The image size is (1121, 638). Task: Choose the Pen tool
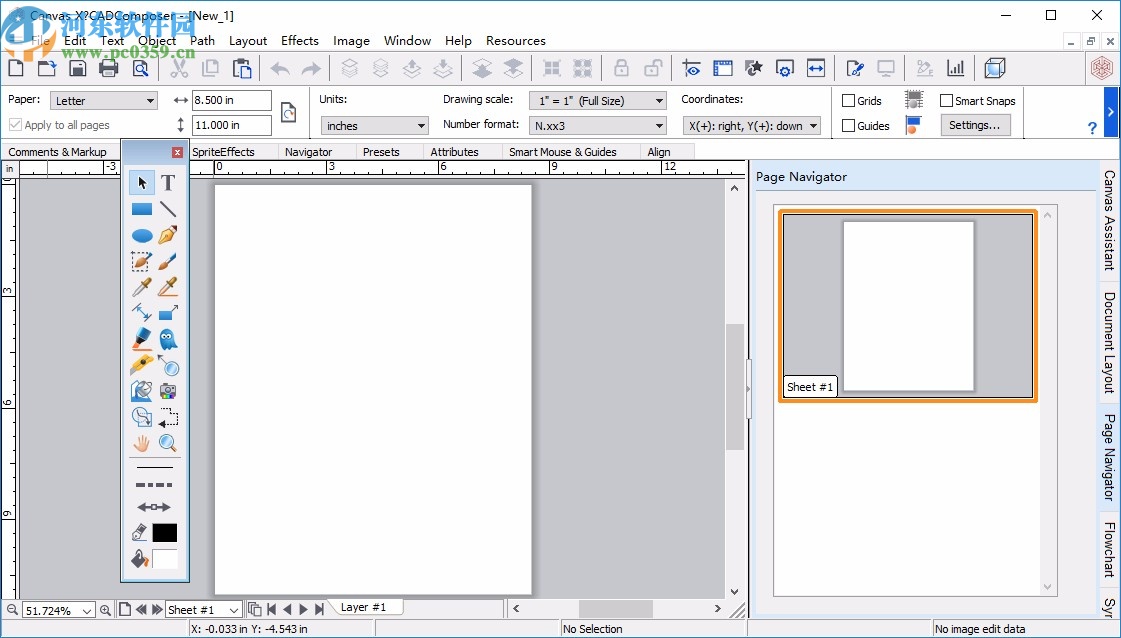(168, 235)
